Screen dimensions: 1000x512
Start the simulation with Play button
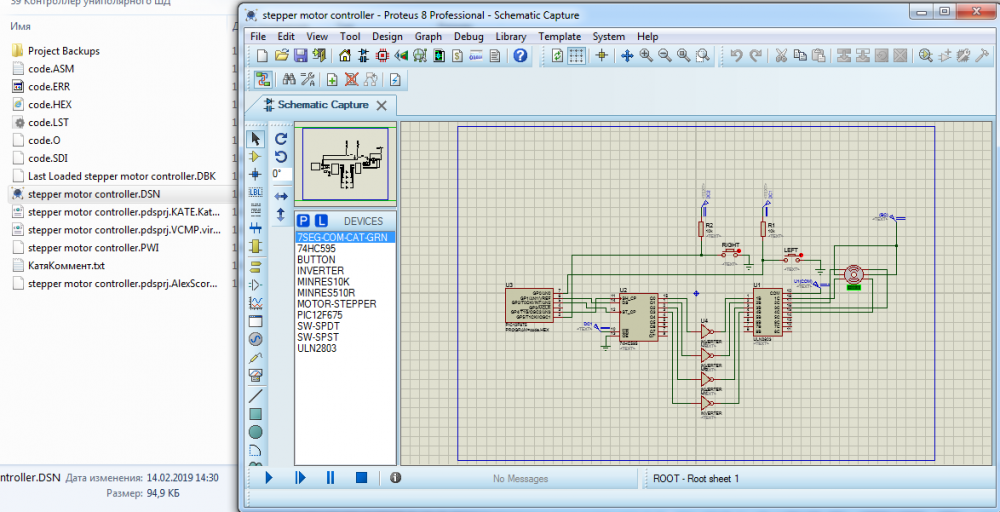[x=269, y=478]
